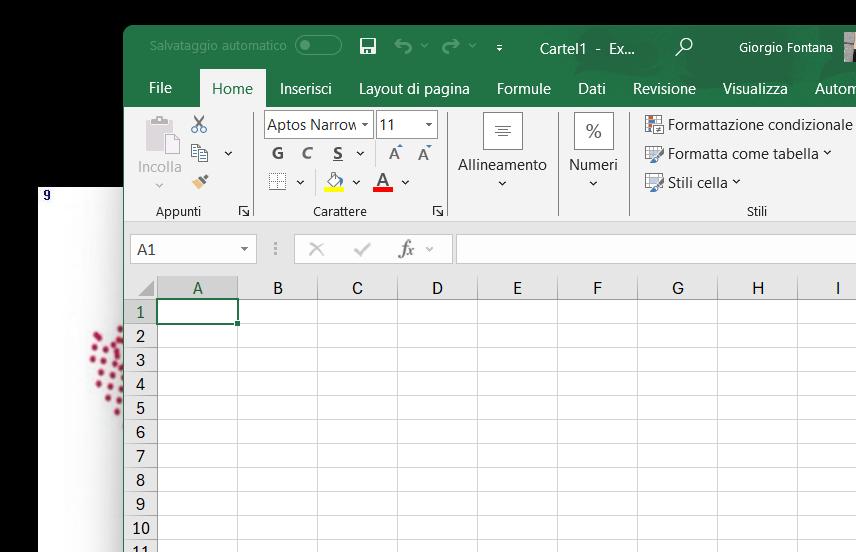Open the Name Box dropdown arrow
This screenshot has height=552, width=856.
tap(244, 249)
